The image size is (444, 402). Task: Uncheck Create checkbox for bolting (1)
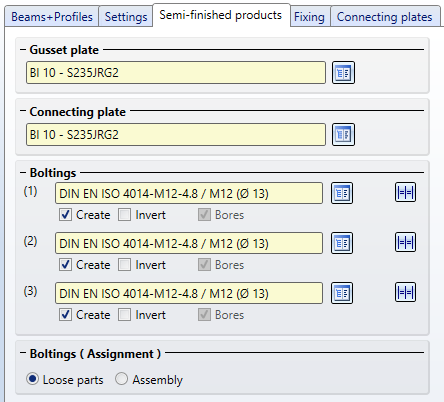coord(65,215)
